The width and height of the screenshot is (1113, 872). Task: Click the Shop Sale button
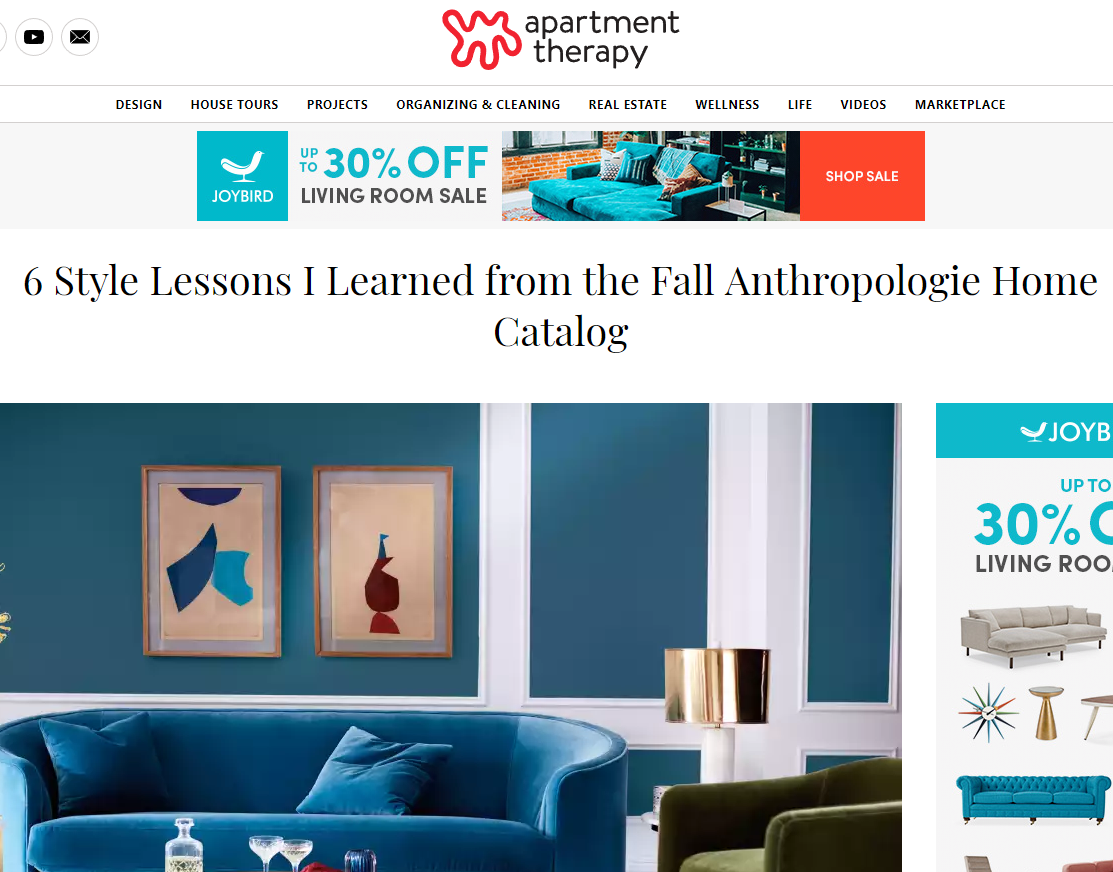pyautogui.click(x=862, y=176)
